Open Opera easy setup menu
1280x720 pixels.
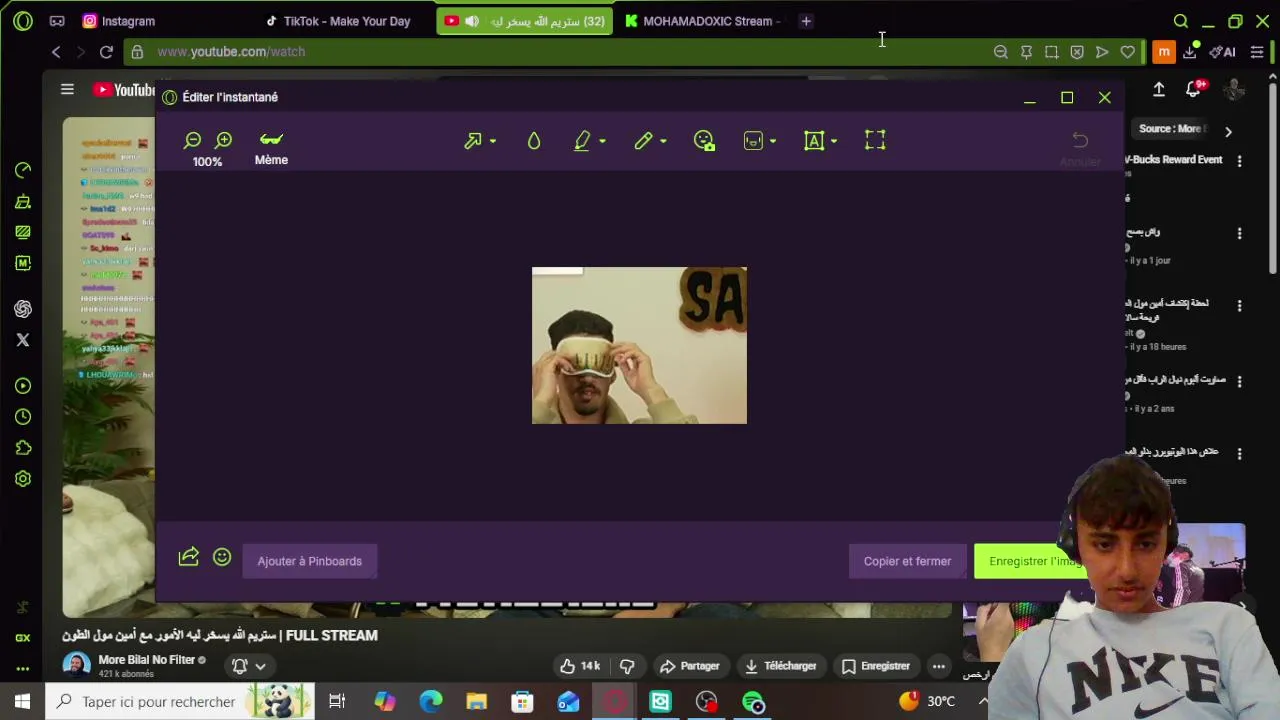click(x=1257, y=52)
